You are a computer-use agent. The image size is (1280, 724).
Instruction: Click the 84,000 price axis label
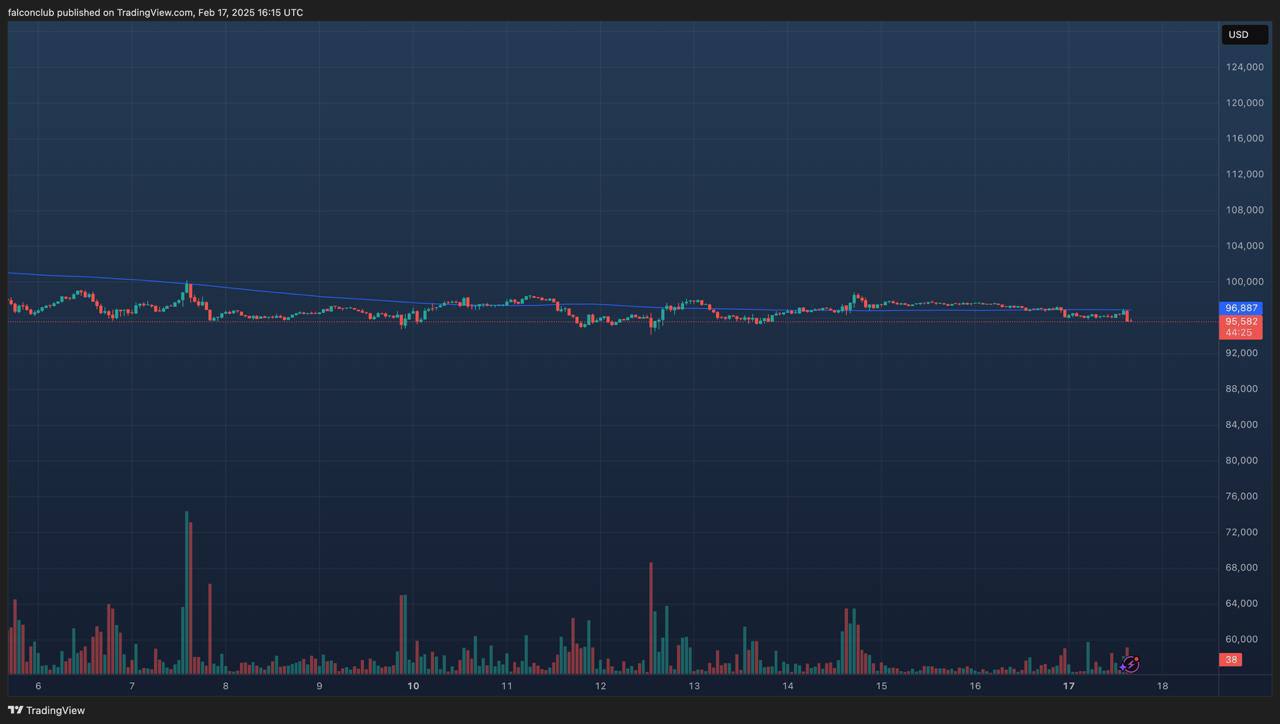[x=1242, y=425]
